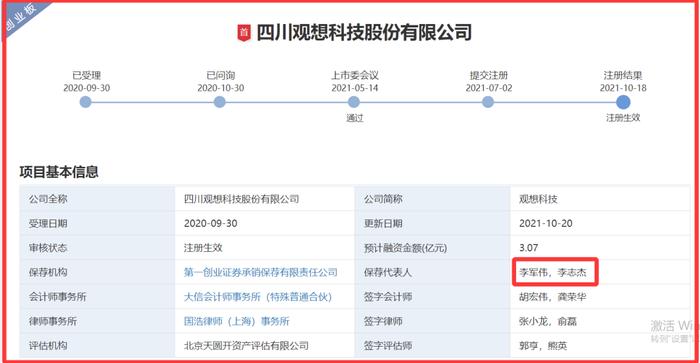Click the 受理日期 value 2020-09-30 in the table
The image size is (700, 363).
(x=210, y=223)
